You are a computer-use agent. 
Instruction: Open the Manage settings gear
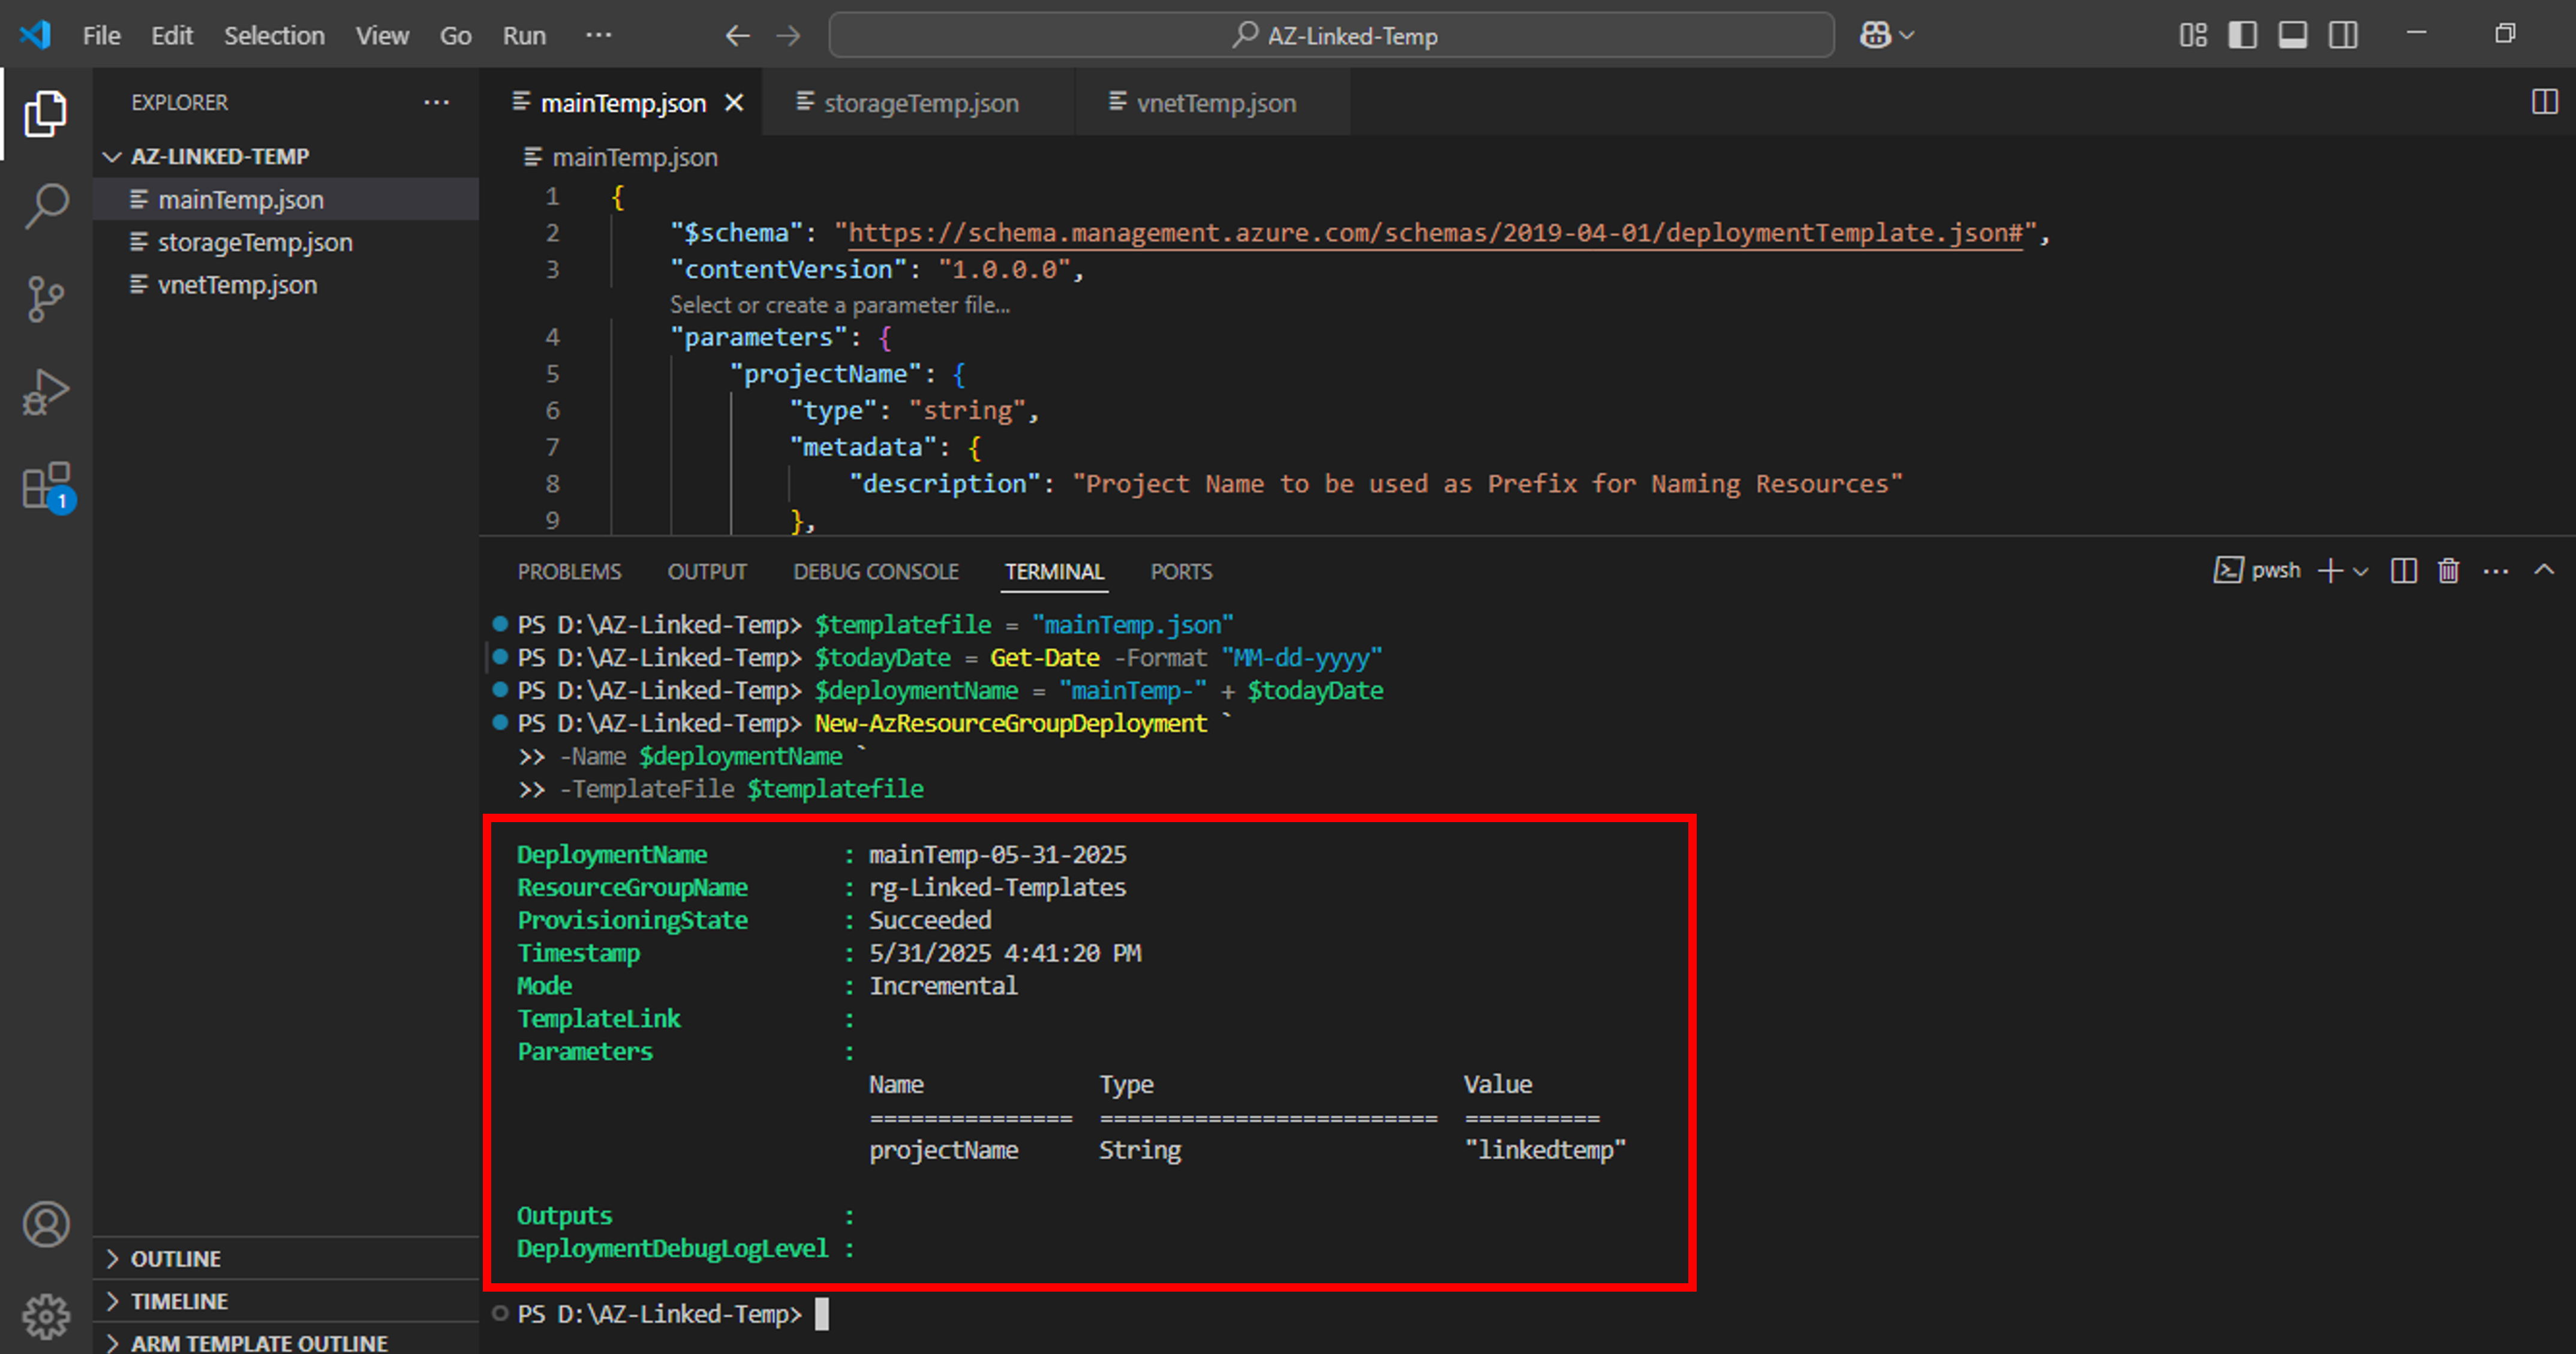tap(45, 1317)
